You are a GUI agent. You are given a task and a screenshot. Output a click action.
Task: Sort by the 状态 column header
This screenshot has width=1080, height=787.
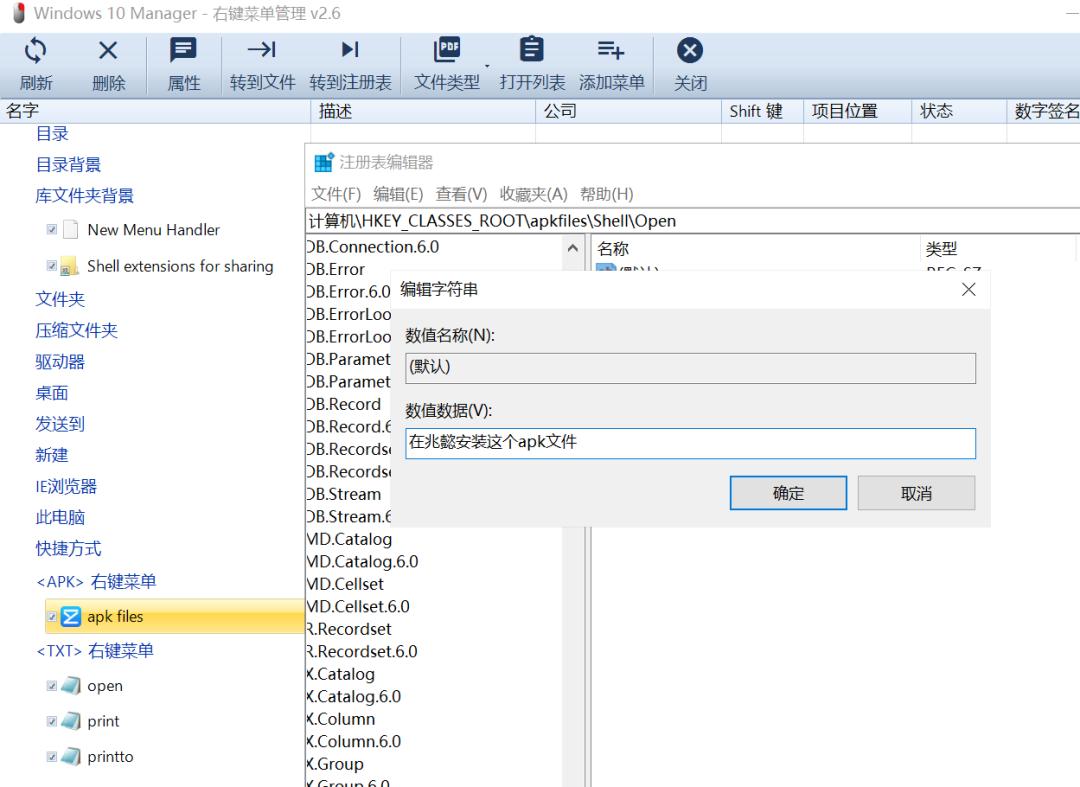[959, 111]
